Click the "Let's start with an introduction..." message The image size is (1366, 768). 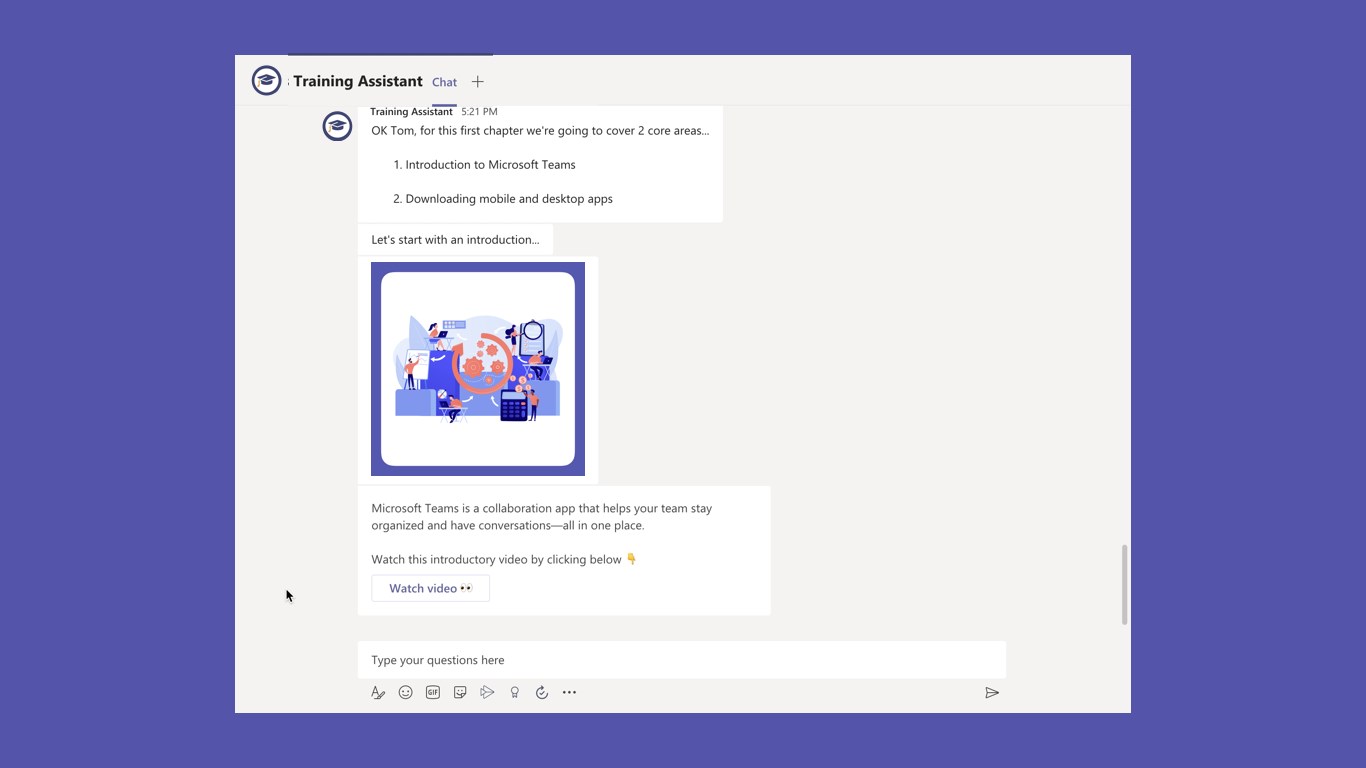[455, 239]
